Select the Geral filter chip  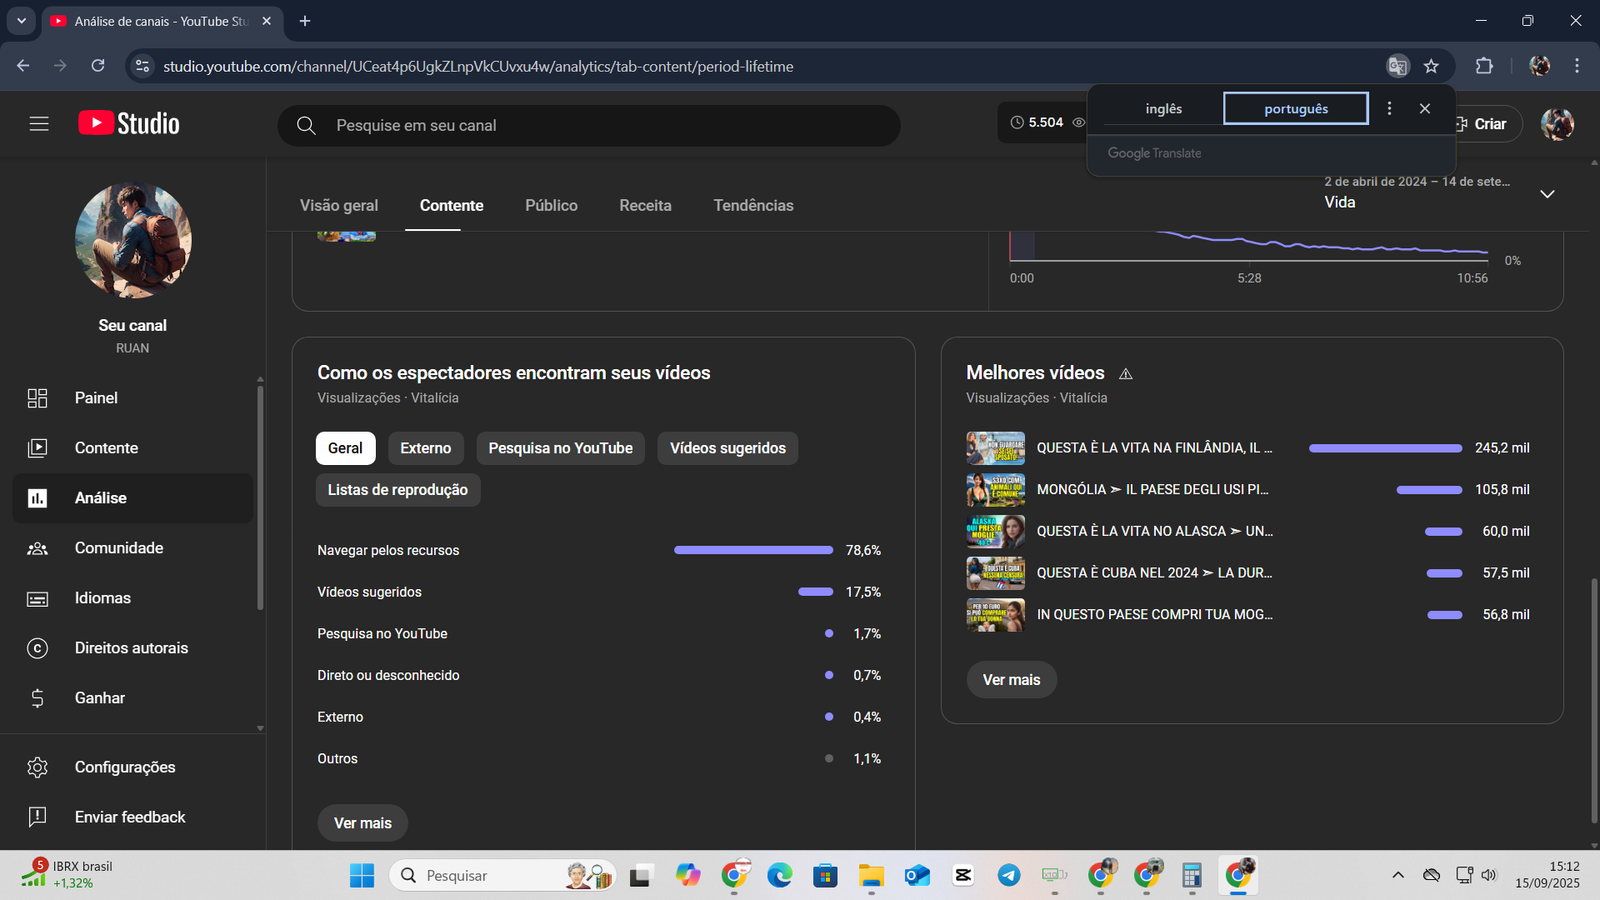(x=345, y=448)
